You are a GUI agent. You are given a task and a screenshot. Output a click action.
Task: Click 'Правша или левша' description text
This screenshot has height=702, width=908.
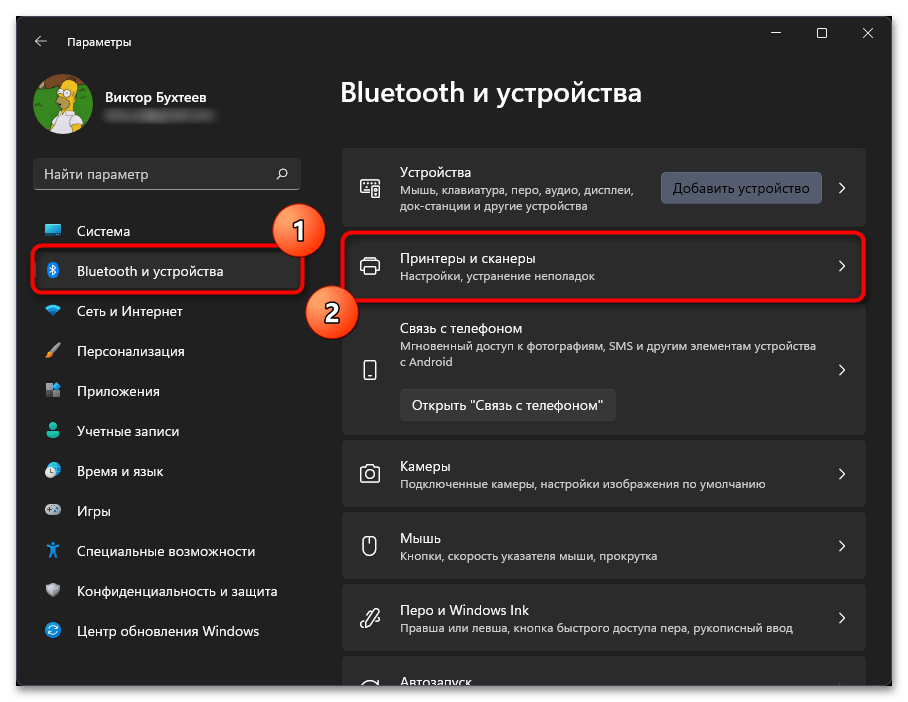pos(596,628)
